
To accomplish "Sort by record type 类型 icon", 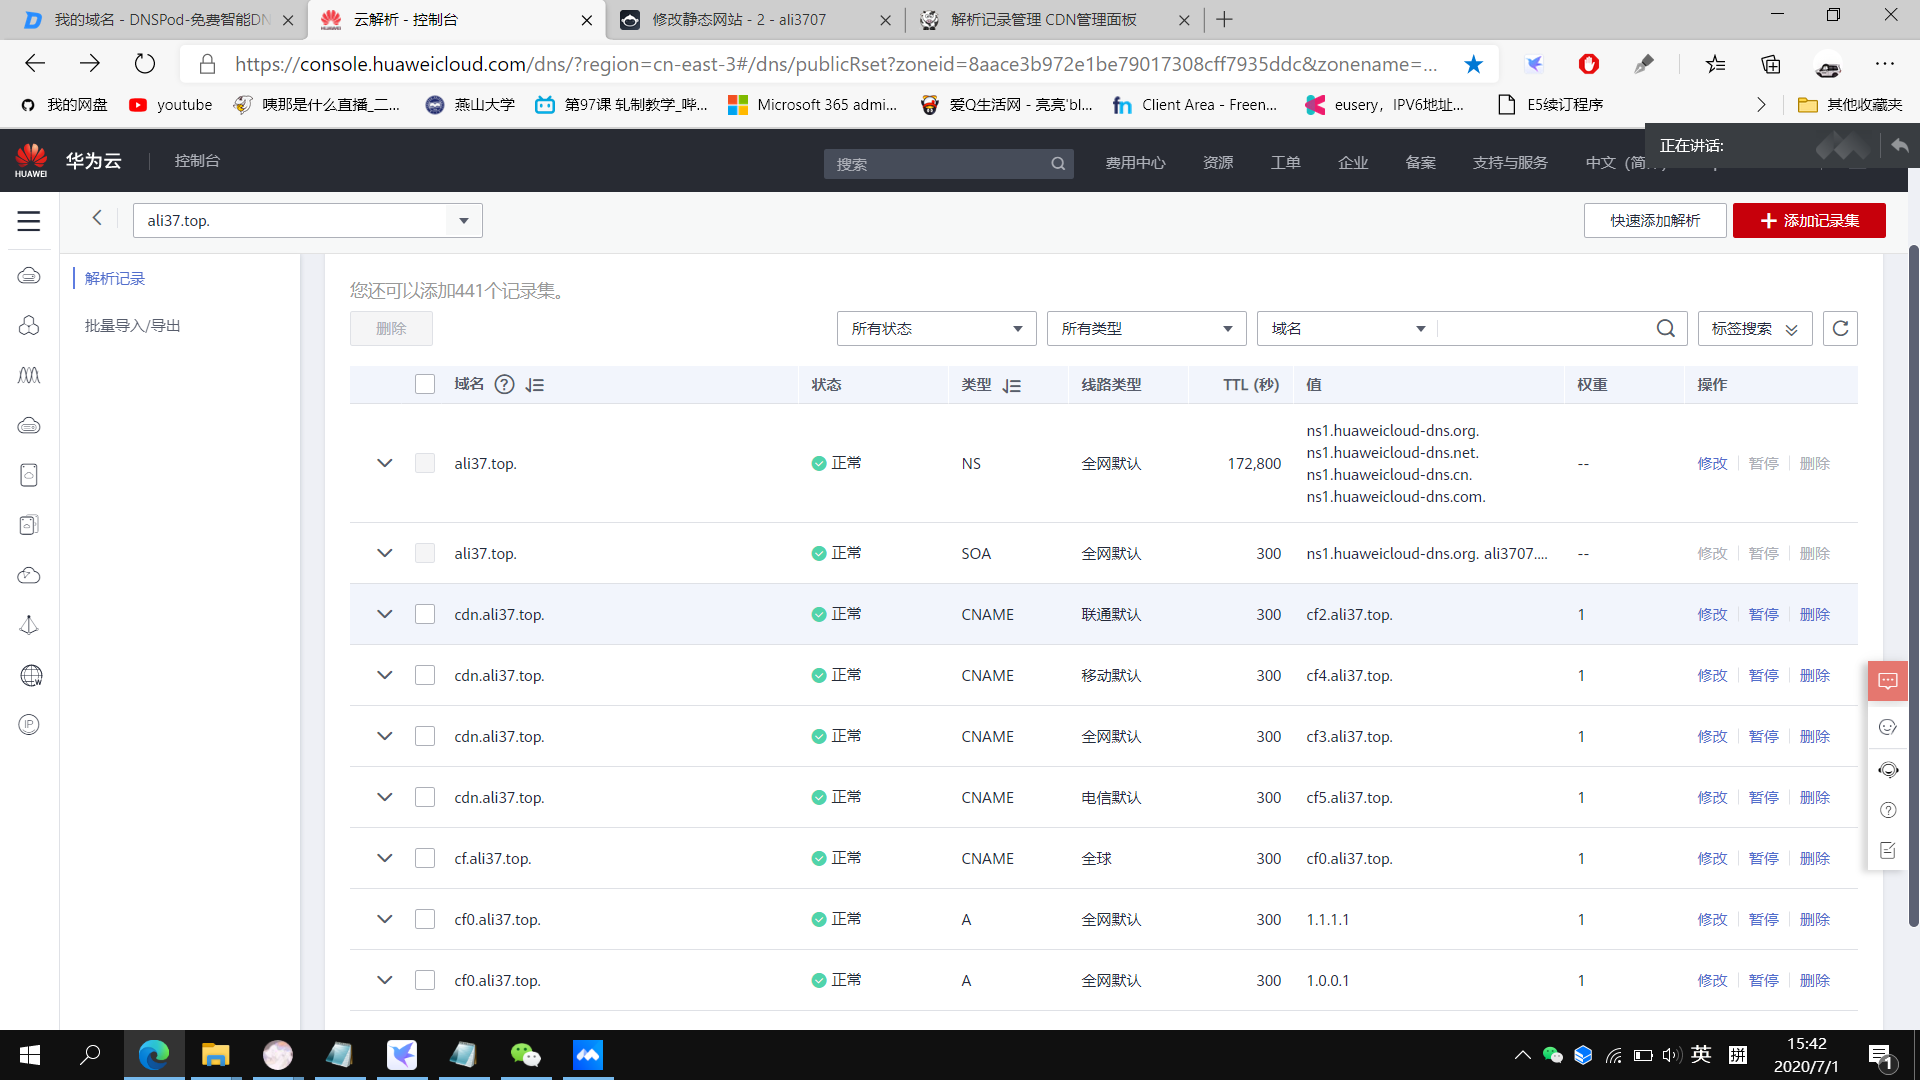I will (x=1012, y=385).
